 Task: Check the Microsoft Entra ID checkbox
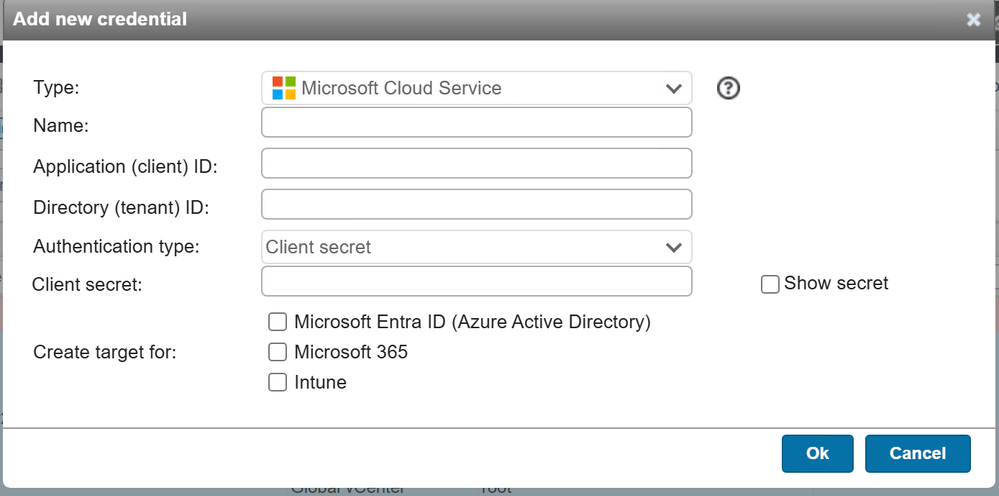[x=278, y=322]
